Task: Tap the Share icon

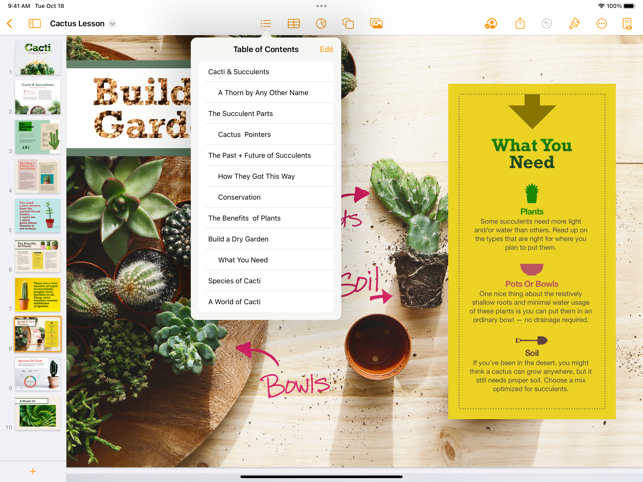Action: point(520,23)
